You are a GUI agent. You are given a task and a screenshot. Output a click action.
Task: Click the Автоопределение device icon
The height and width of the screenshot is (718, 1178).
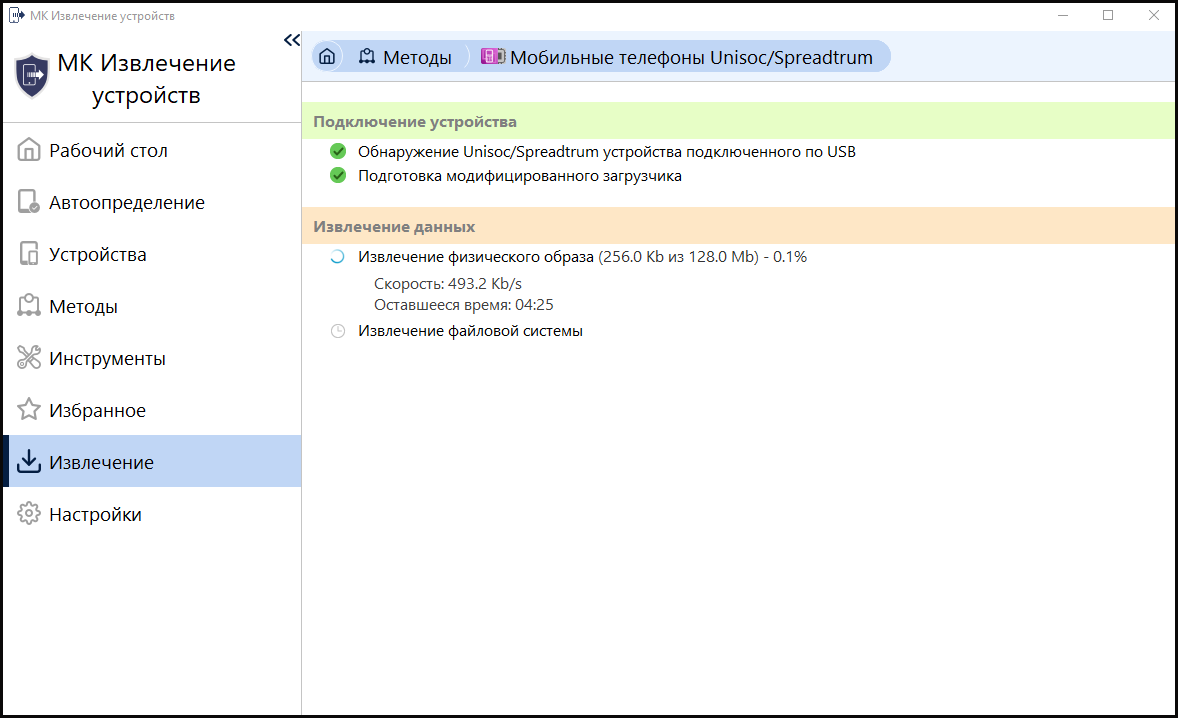click(x=29, y=203)
